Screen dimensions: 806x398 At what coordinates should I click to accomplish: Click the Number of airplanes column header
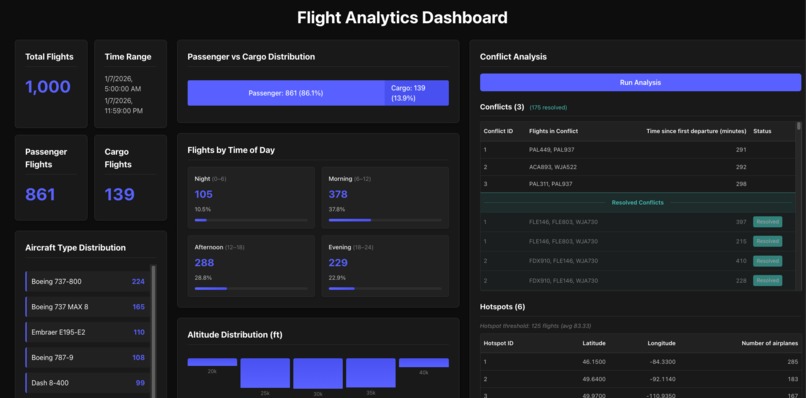click(770, 343)
